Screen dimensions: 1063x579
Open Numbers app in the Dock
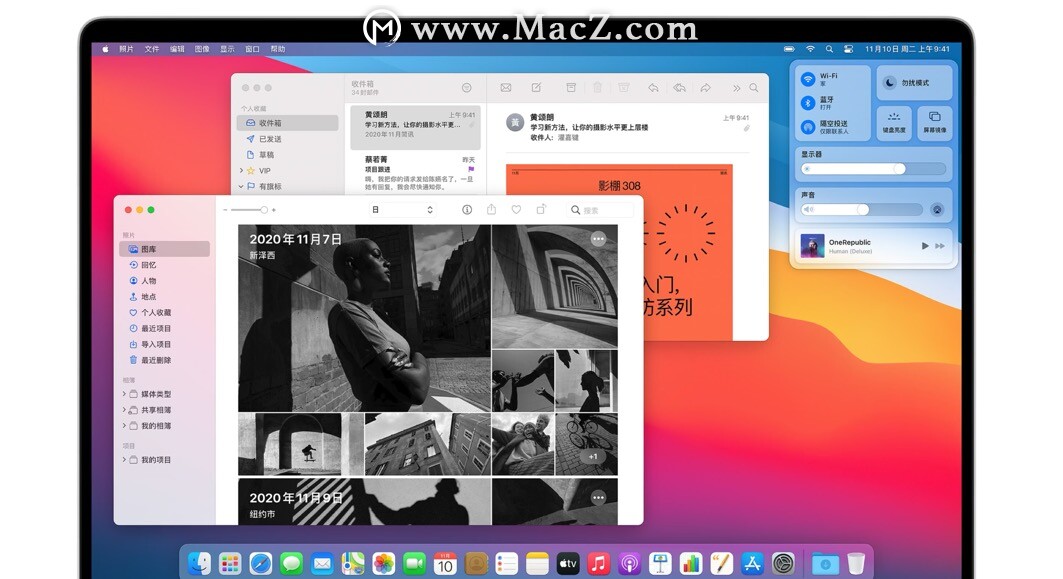(690, 563)
